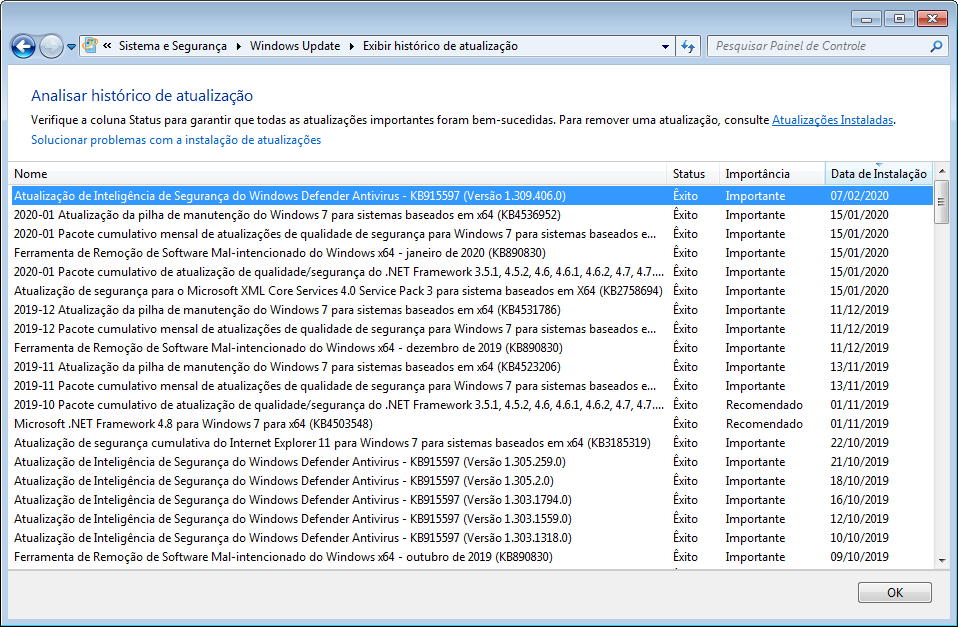Open the address bar history dropdown arrow
Screen dimensions: 958x627
(665, 46)
